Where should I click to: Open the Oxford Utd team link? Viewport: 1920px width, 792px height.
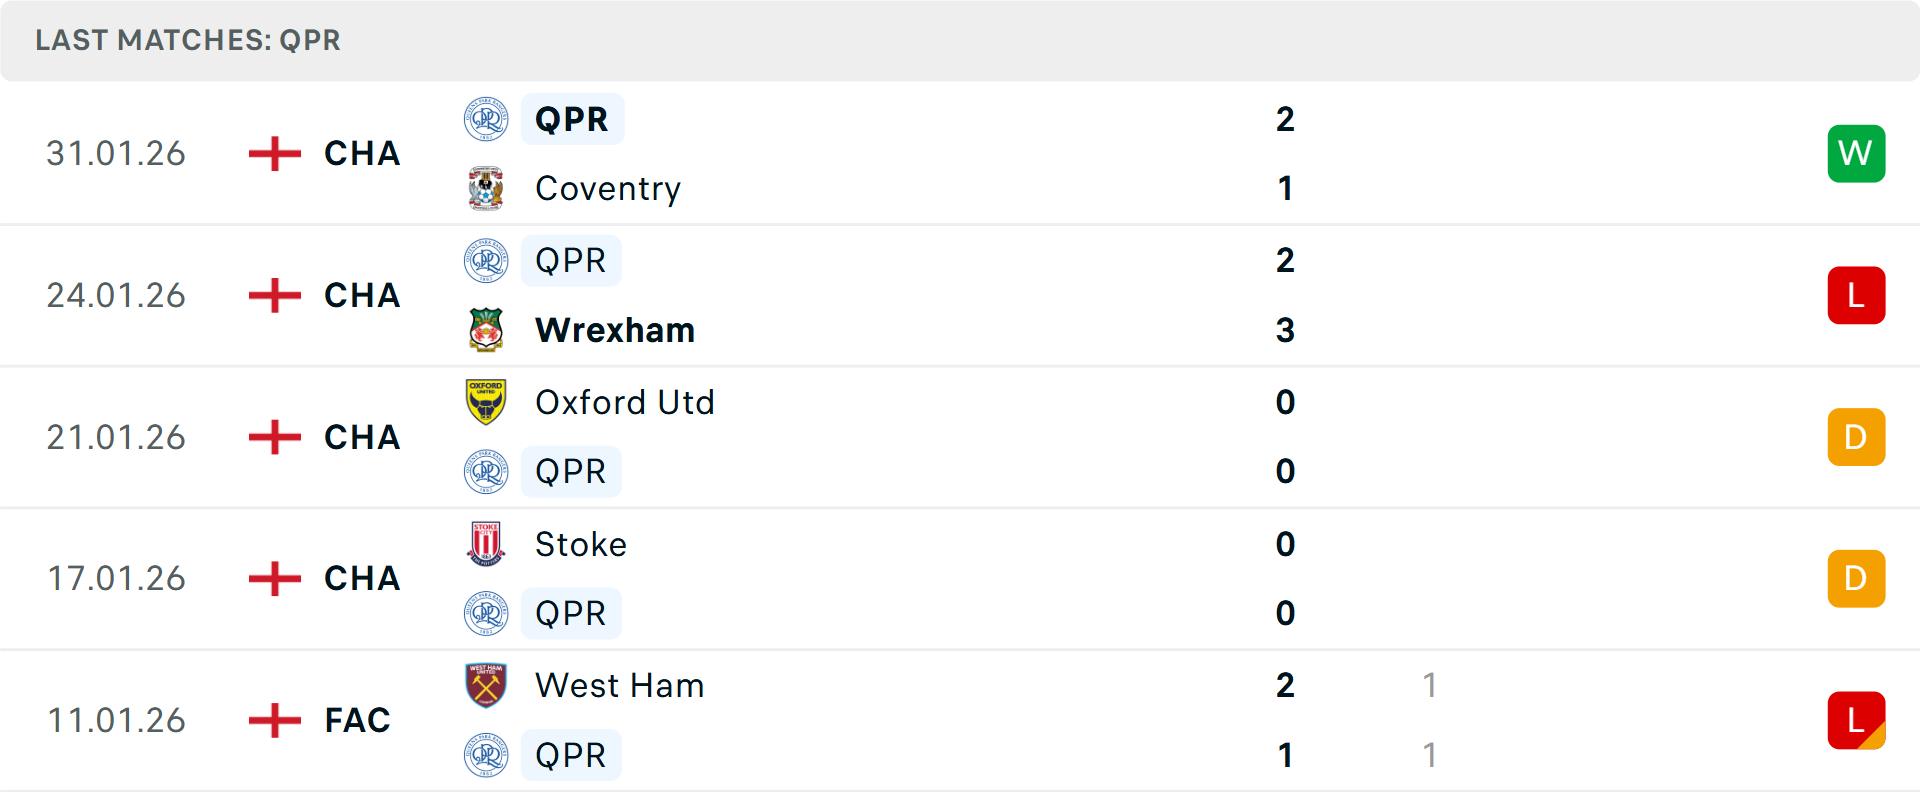(x=625, y=402)
